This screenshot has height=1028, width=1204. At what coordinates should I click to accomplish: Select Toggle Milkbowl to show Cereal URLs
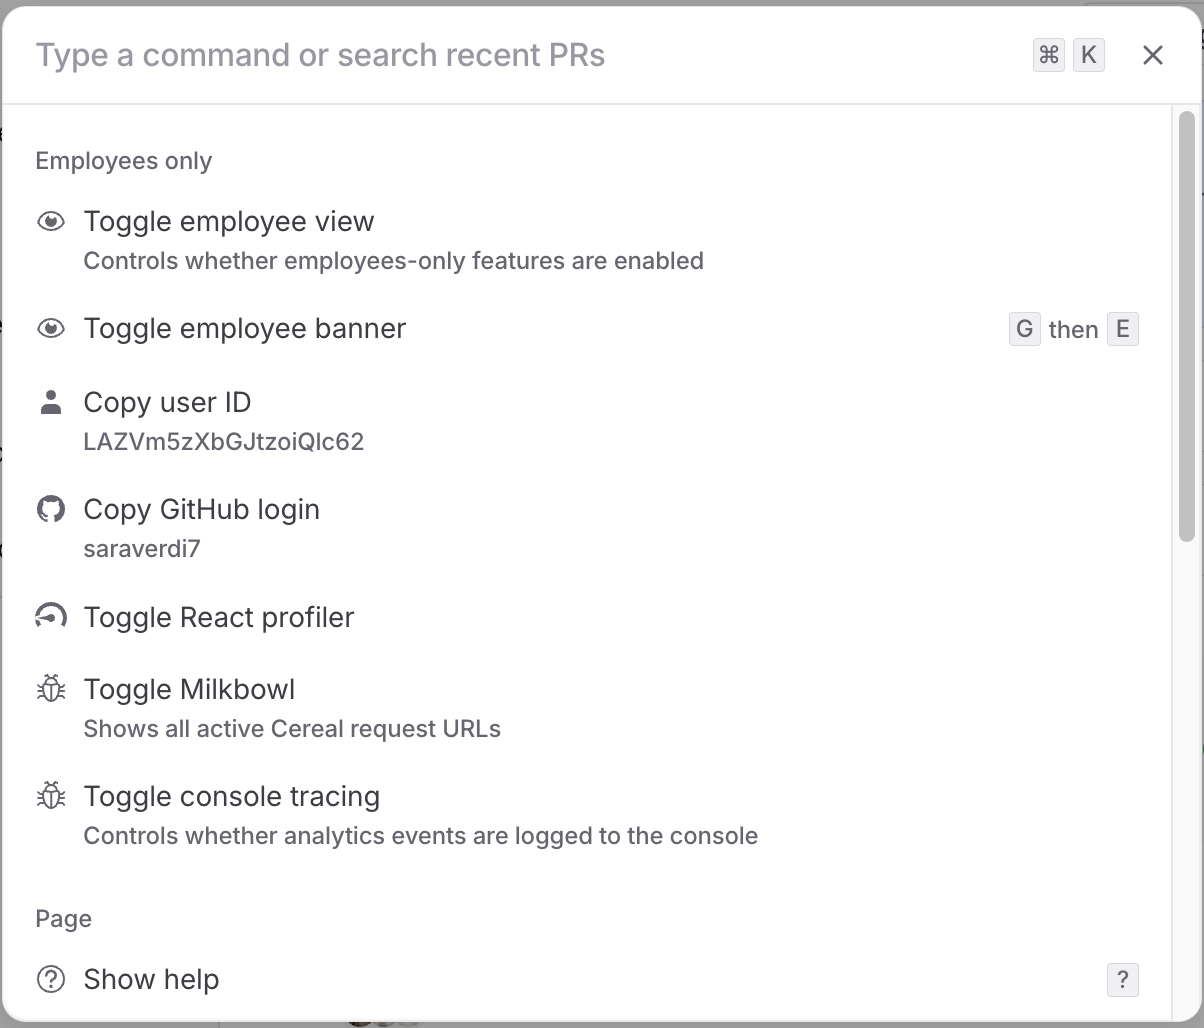pyautogui.click(x=189, y=689)
